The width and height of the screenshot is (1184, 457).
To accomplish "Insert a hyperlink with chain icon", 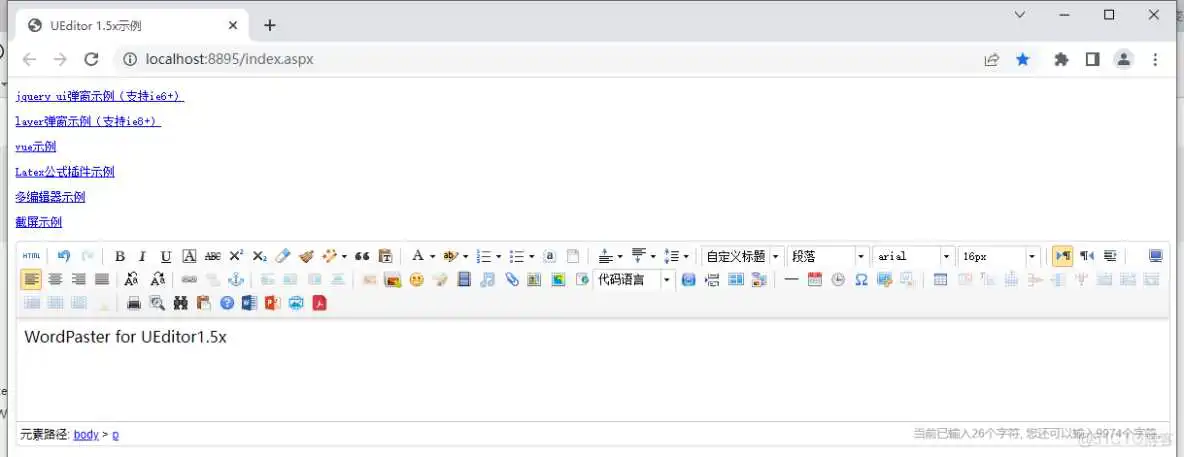I will pyautogui.click(x=190, y=279).
